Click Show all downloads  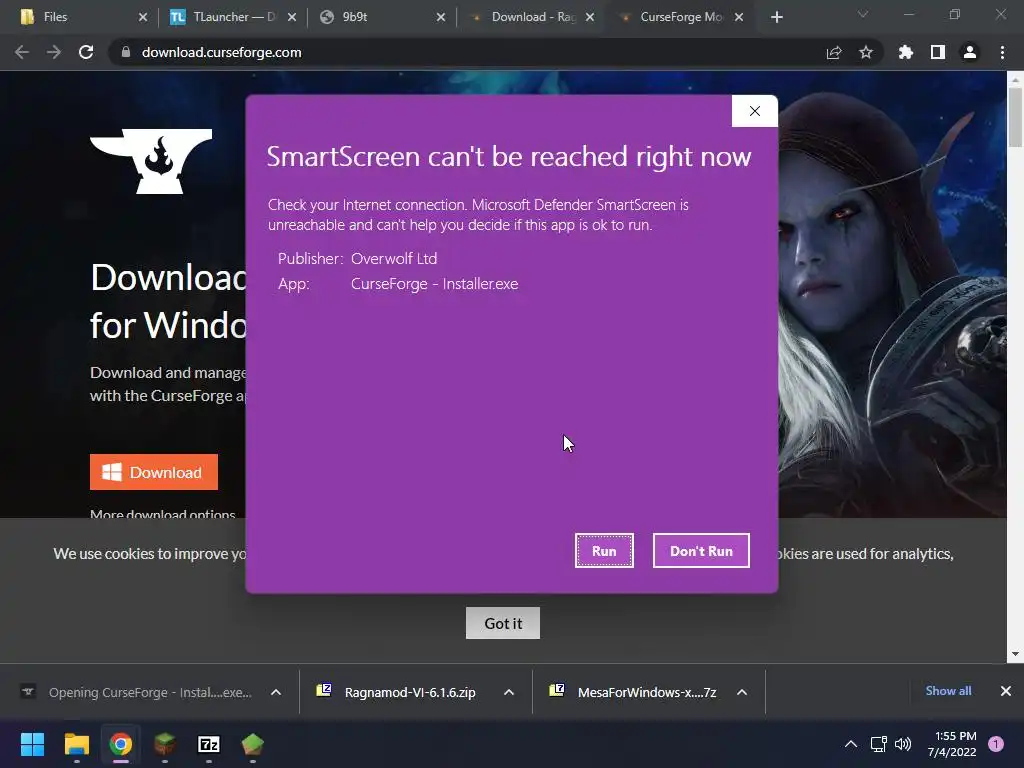pos(948,691)
